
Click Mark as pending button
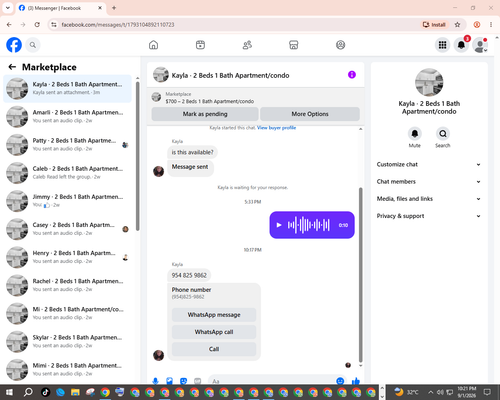205,114
